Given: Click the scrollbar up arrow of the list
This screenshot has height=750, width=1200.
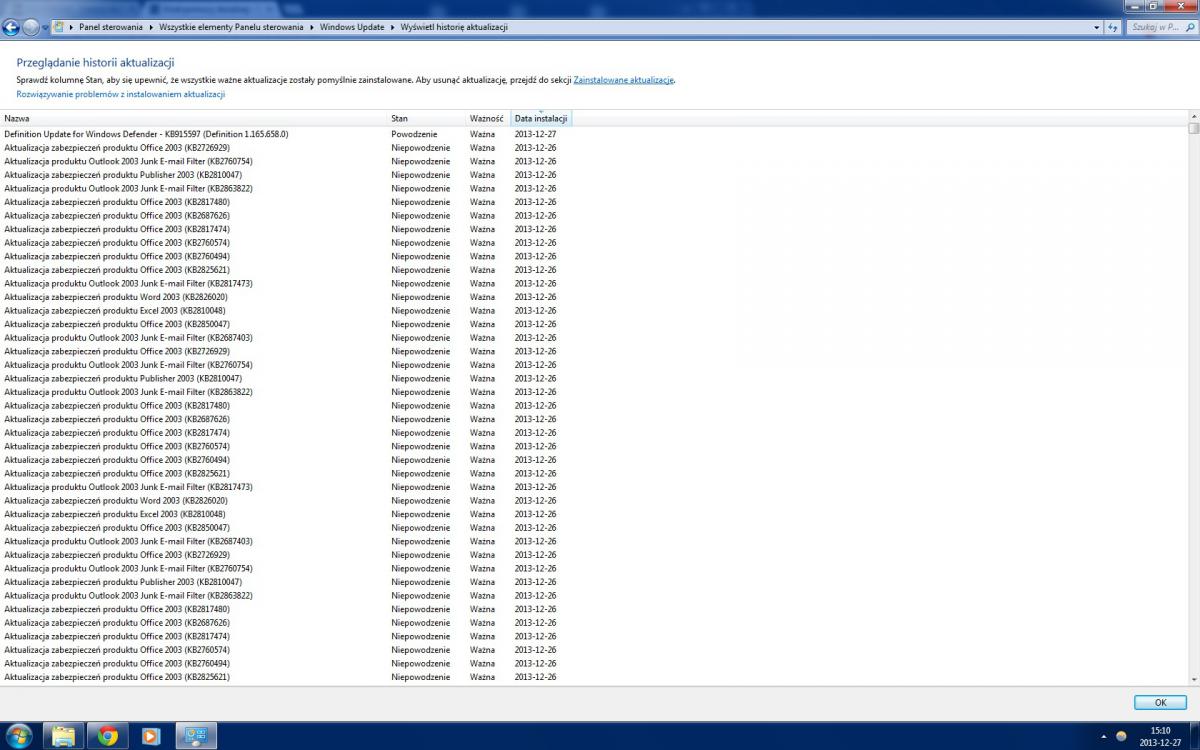Looking at the screenshot, I should click(1194, 116).
